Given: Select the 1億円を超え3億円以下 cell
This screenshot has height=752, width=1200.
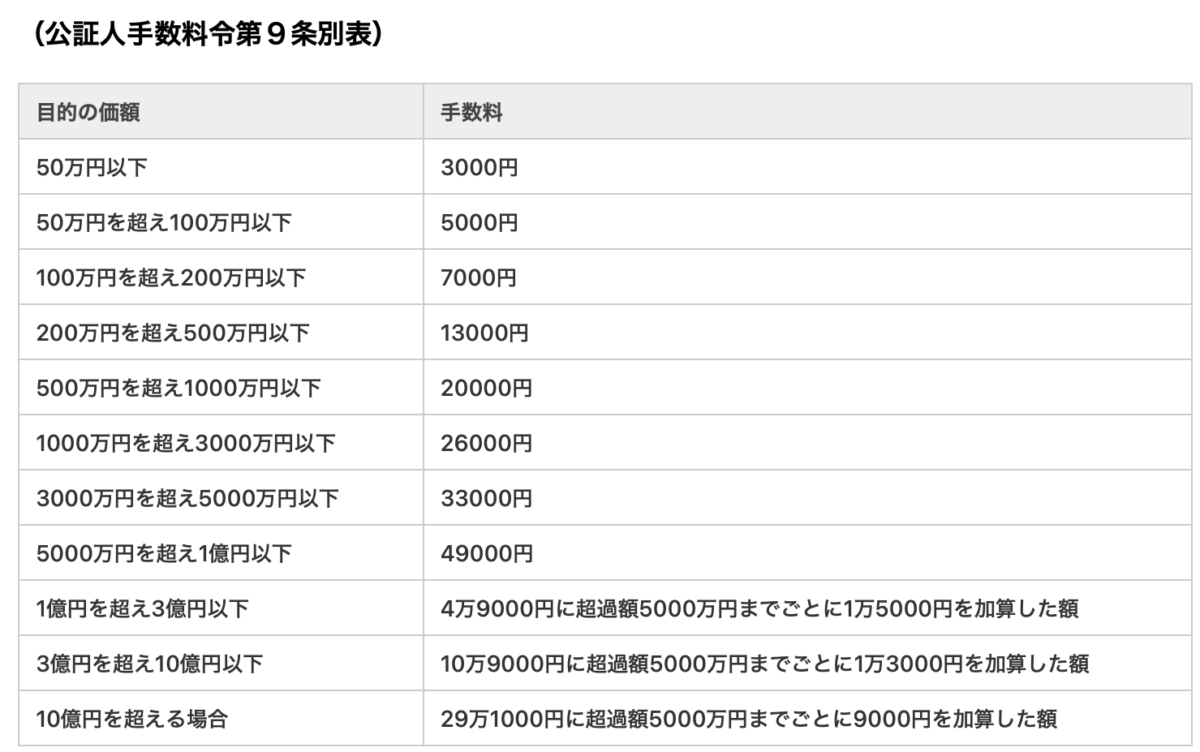Looking at the screenshot, I should tap(142, 608).
